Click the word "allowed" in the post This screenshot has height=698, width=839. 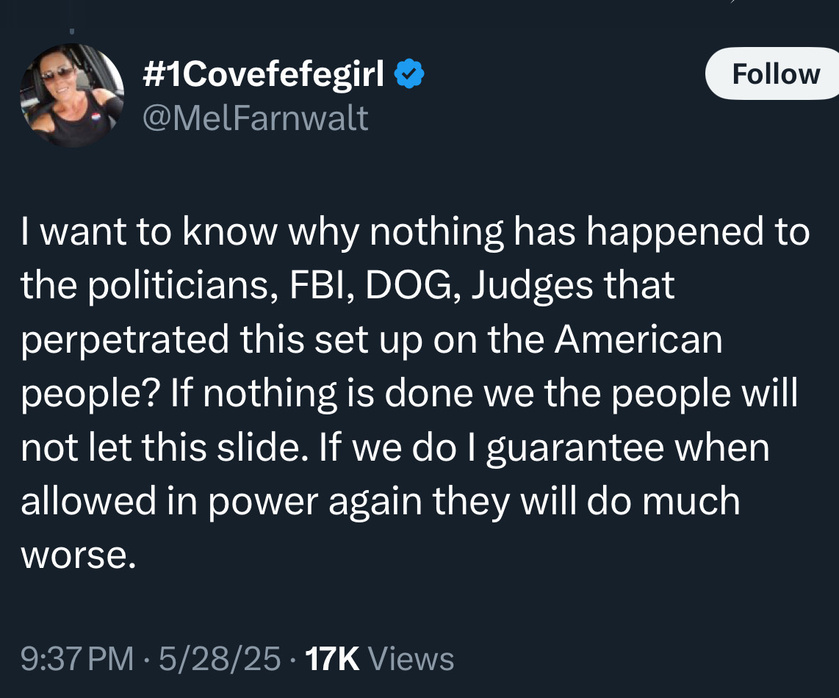click(x=88, y=501)
